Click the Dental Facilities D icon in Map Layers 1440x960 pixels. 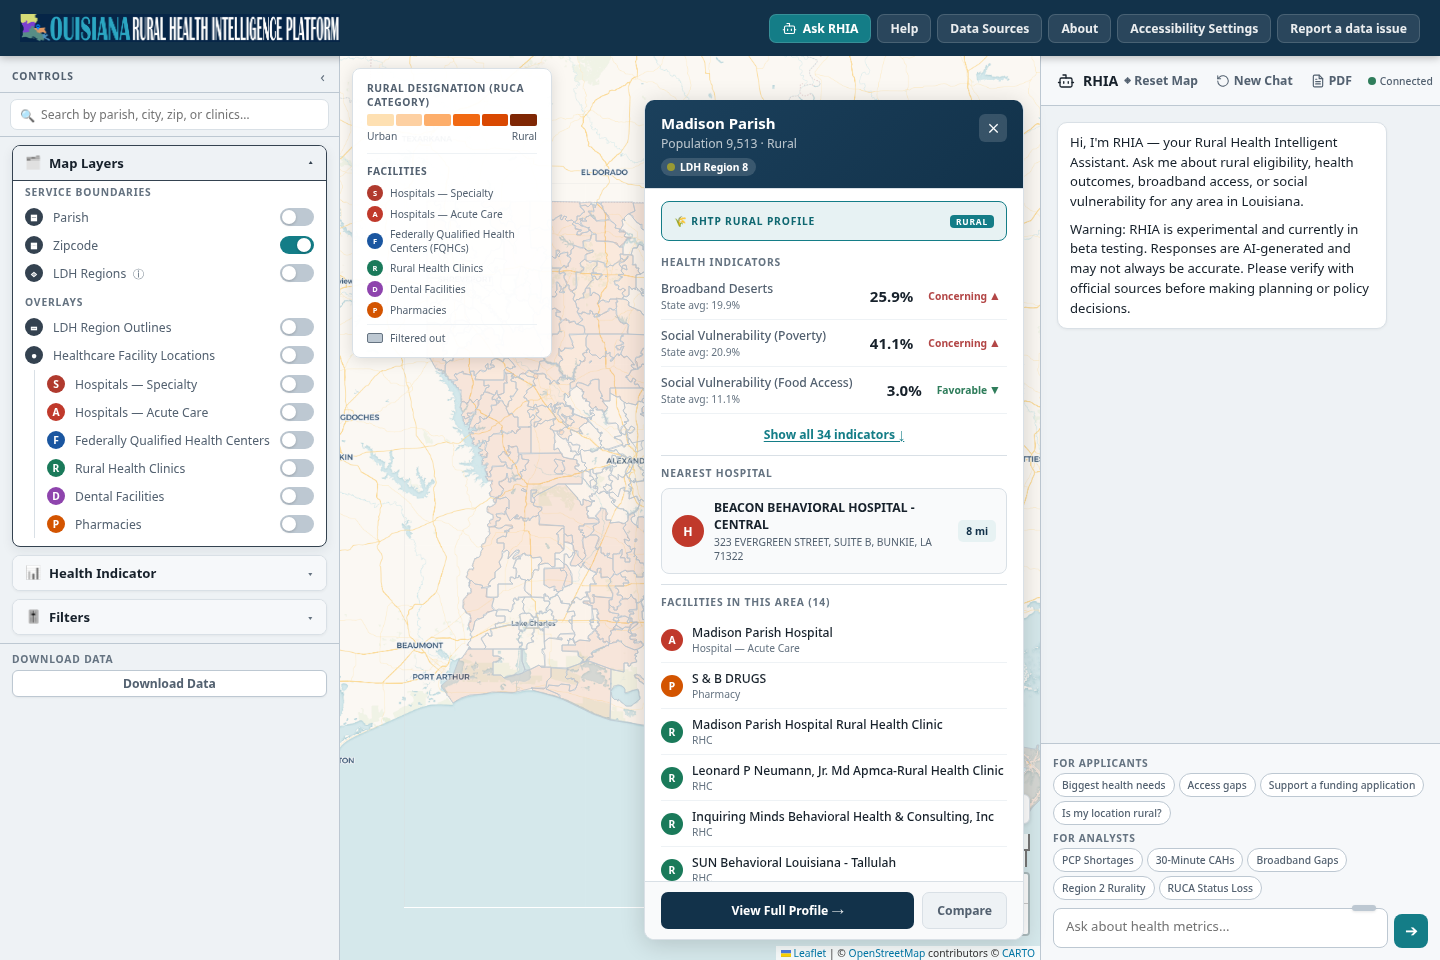click(56, 496)
